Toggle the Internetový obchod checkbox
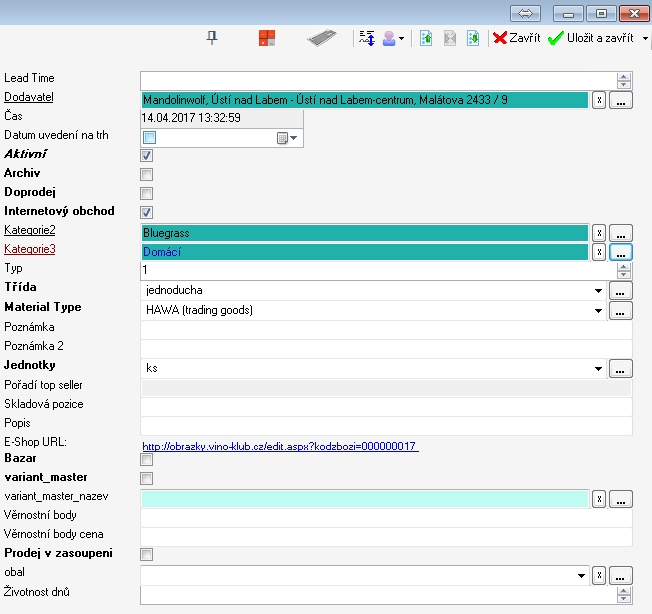652x614 pixels. (146, 212)
